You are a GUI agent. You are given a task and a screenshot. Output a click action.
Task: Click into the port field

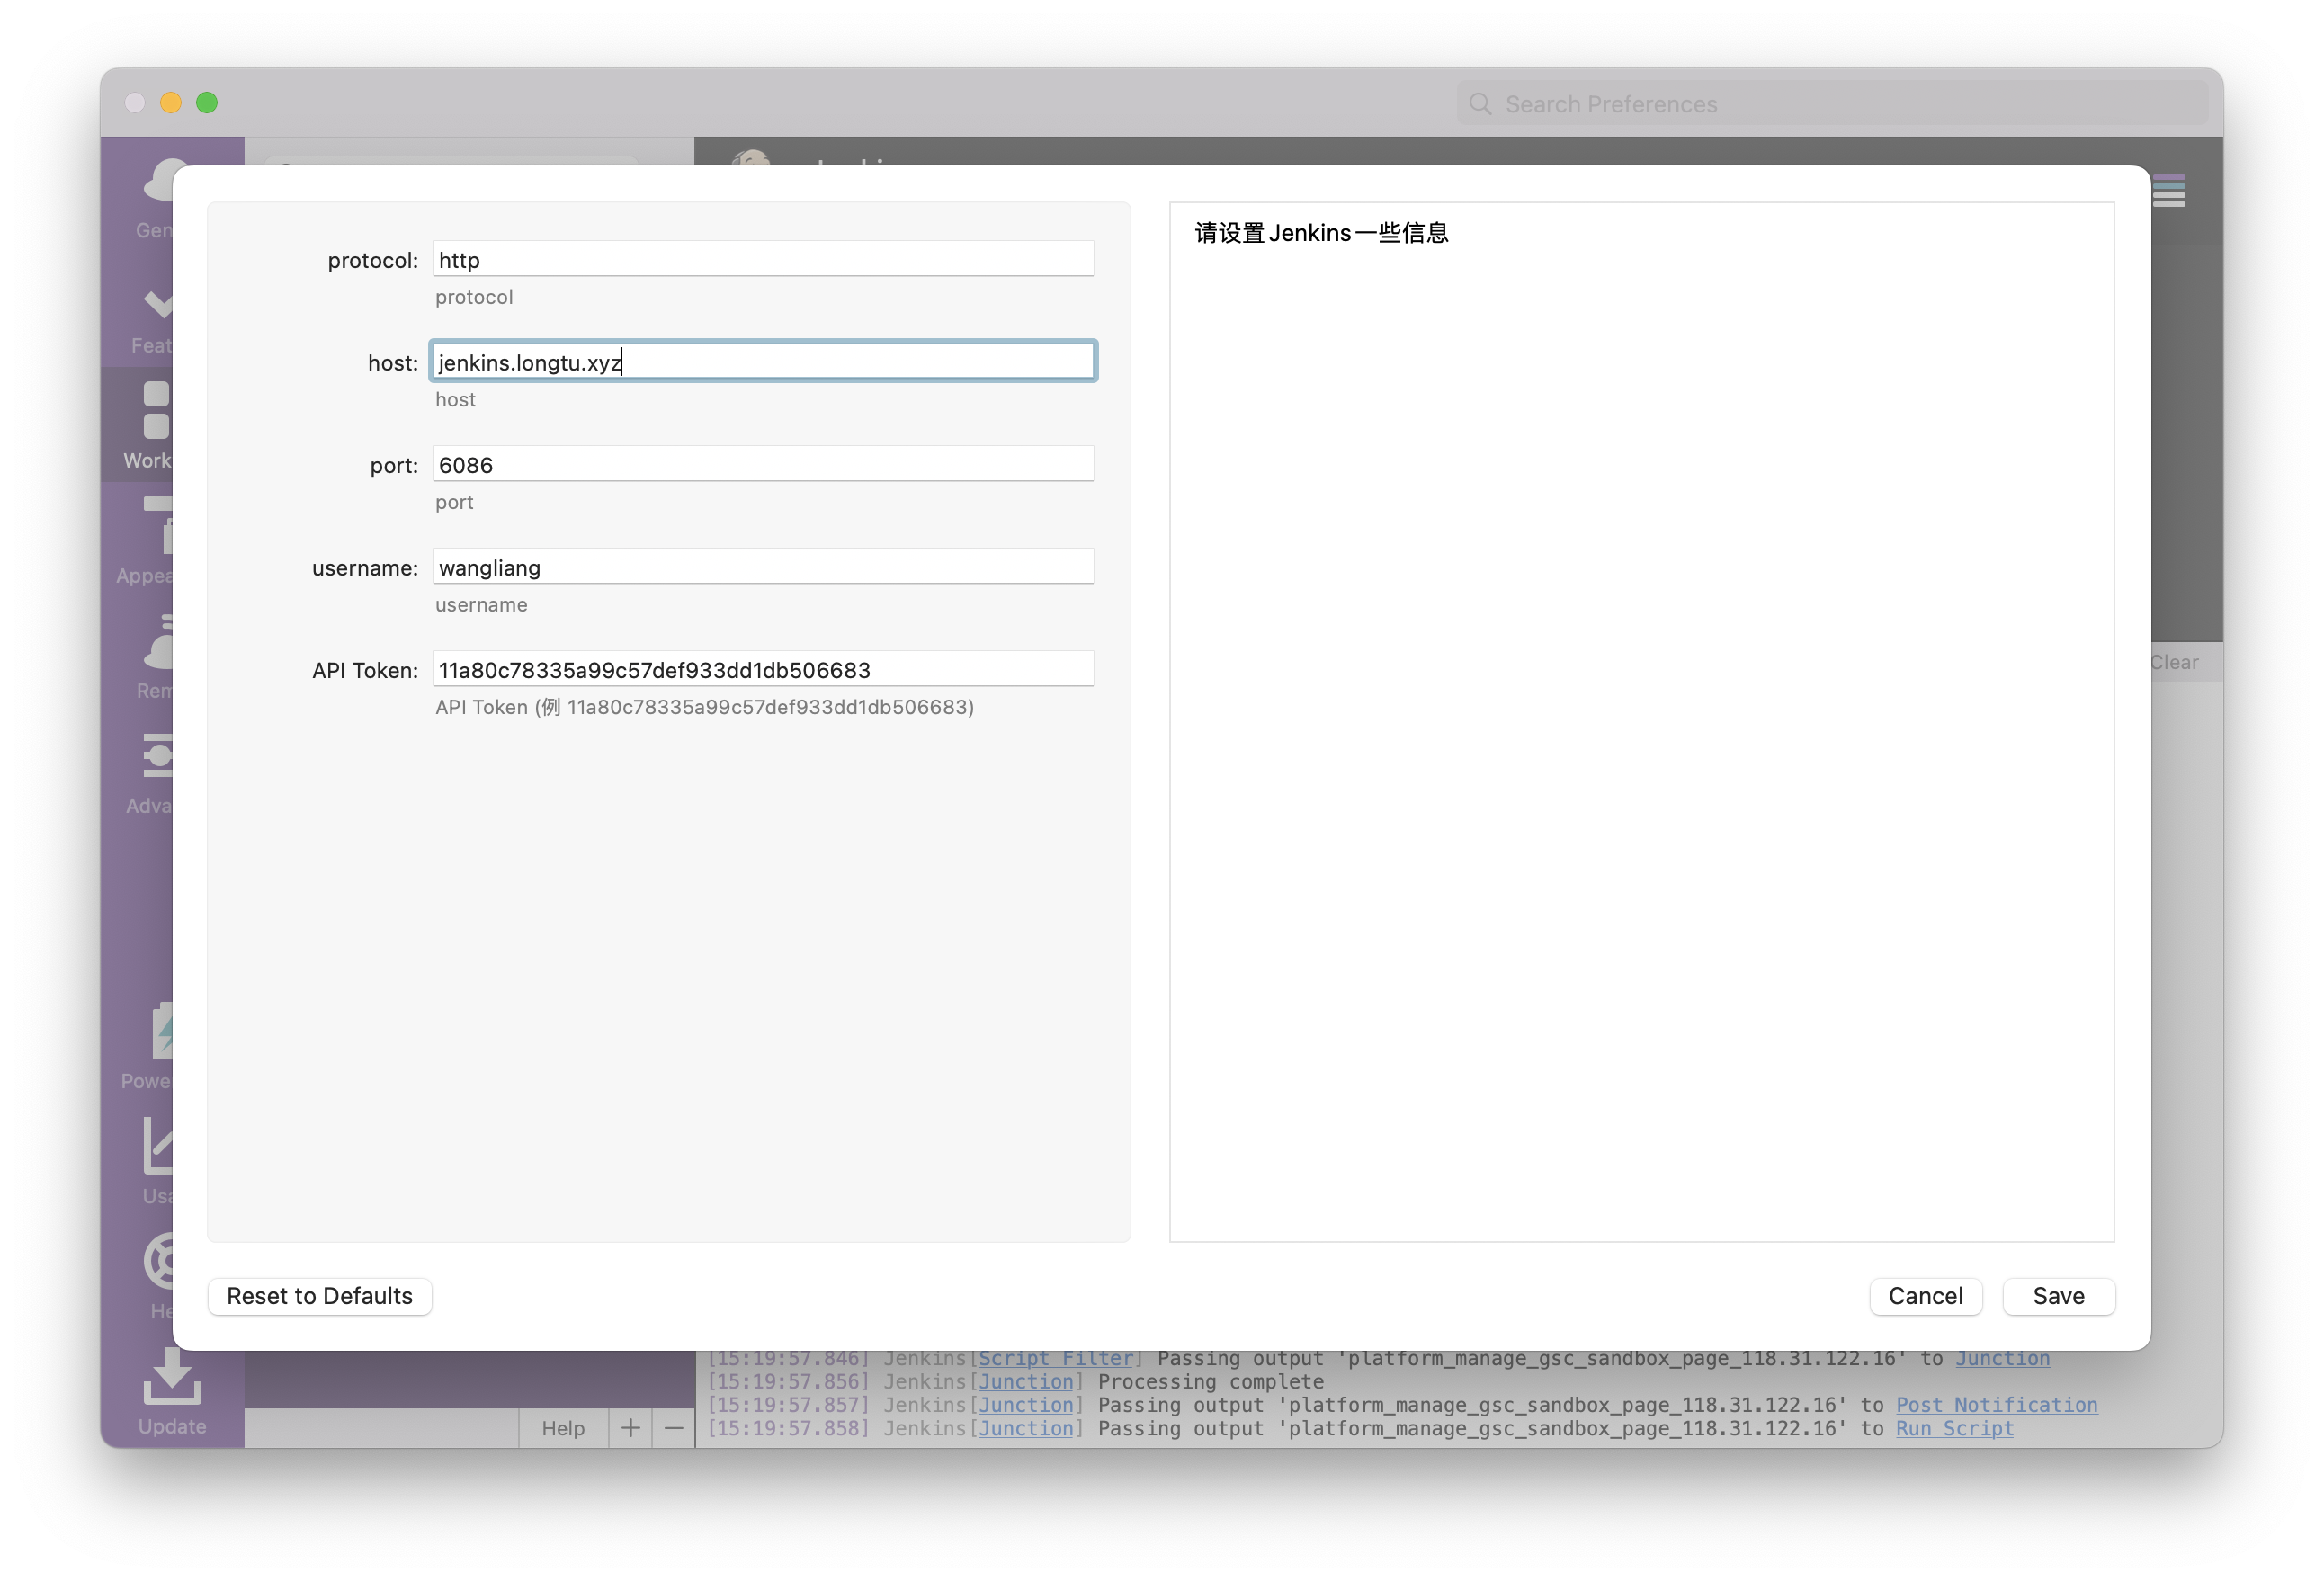(x=762, y=465)
